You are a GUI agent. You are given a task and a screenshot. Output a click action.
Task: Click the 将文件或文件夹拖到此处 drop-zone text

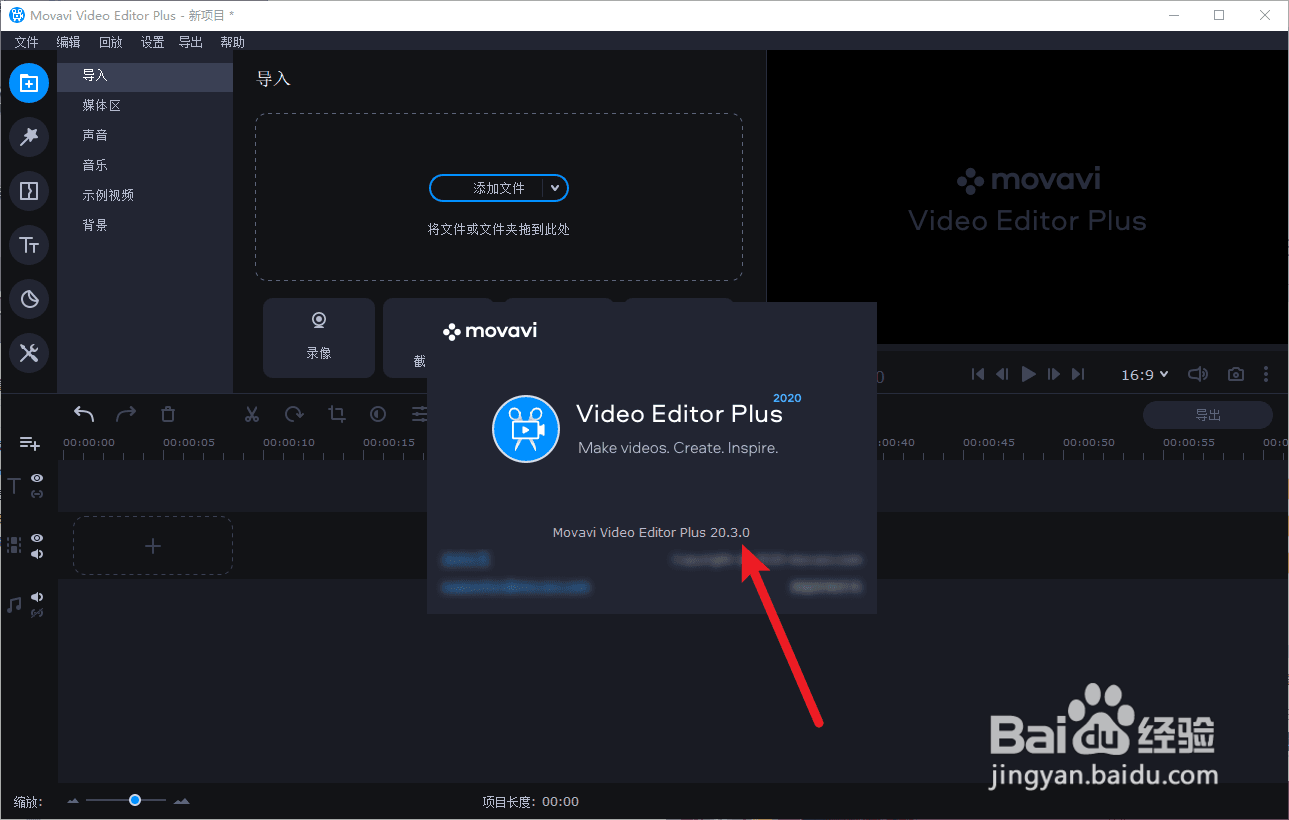click(499, 229)
